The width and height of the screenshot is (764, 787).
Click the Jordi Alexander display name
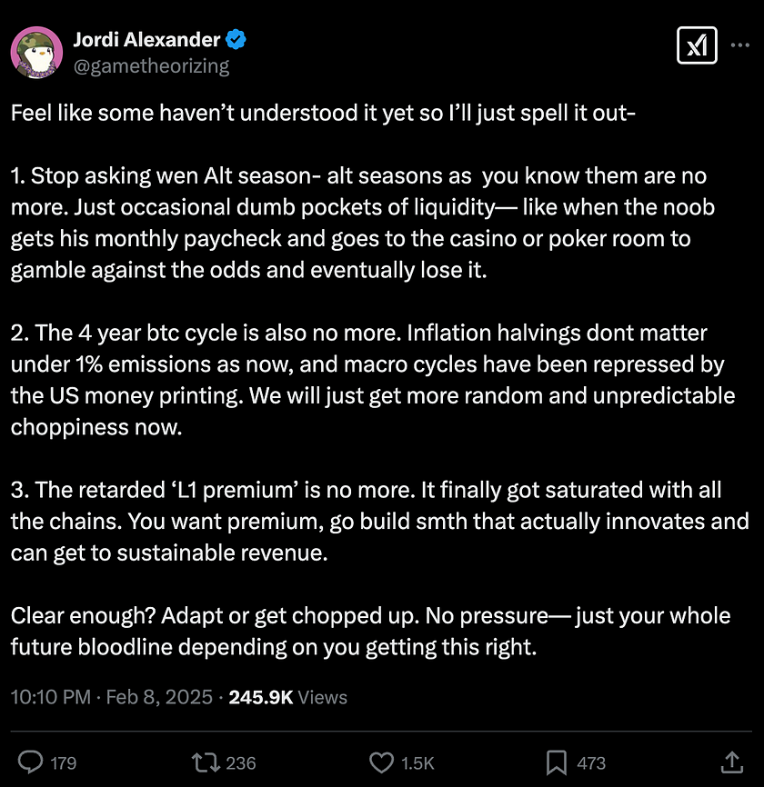(146, 40)
